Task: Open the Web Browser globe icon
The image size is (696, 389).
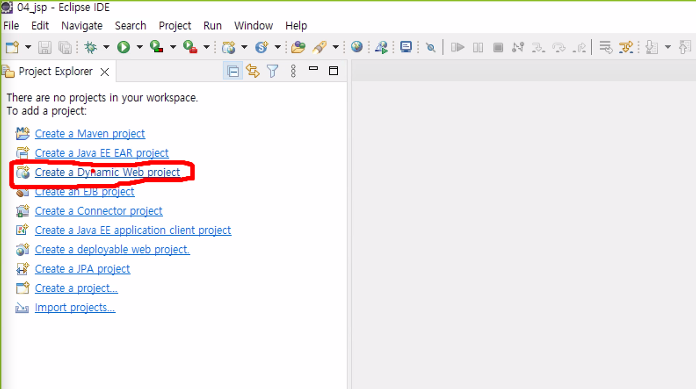Action: coord(357,47)
